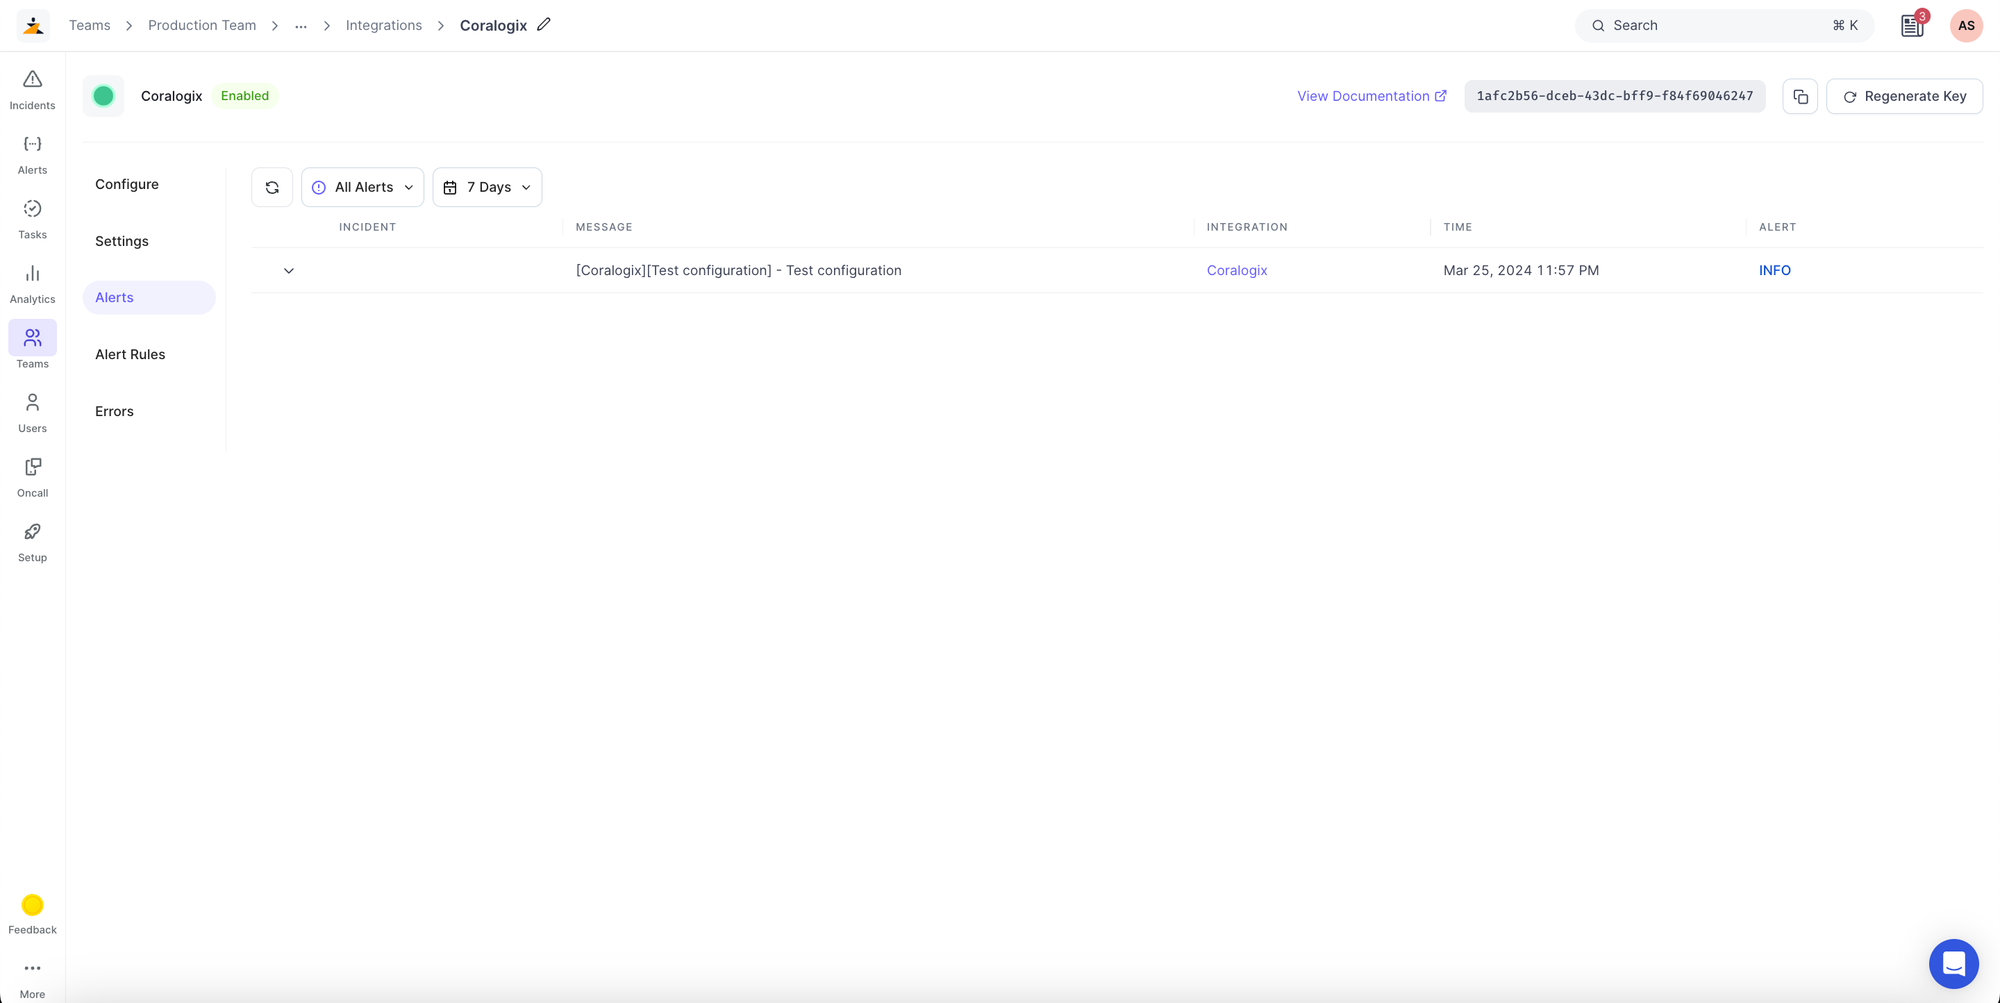Click the Mar 25, 2024 11:57 PM timestamp
Screen dimensions: 2000x1003
point(1521,270)
